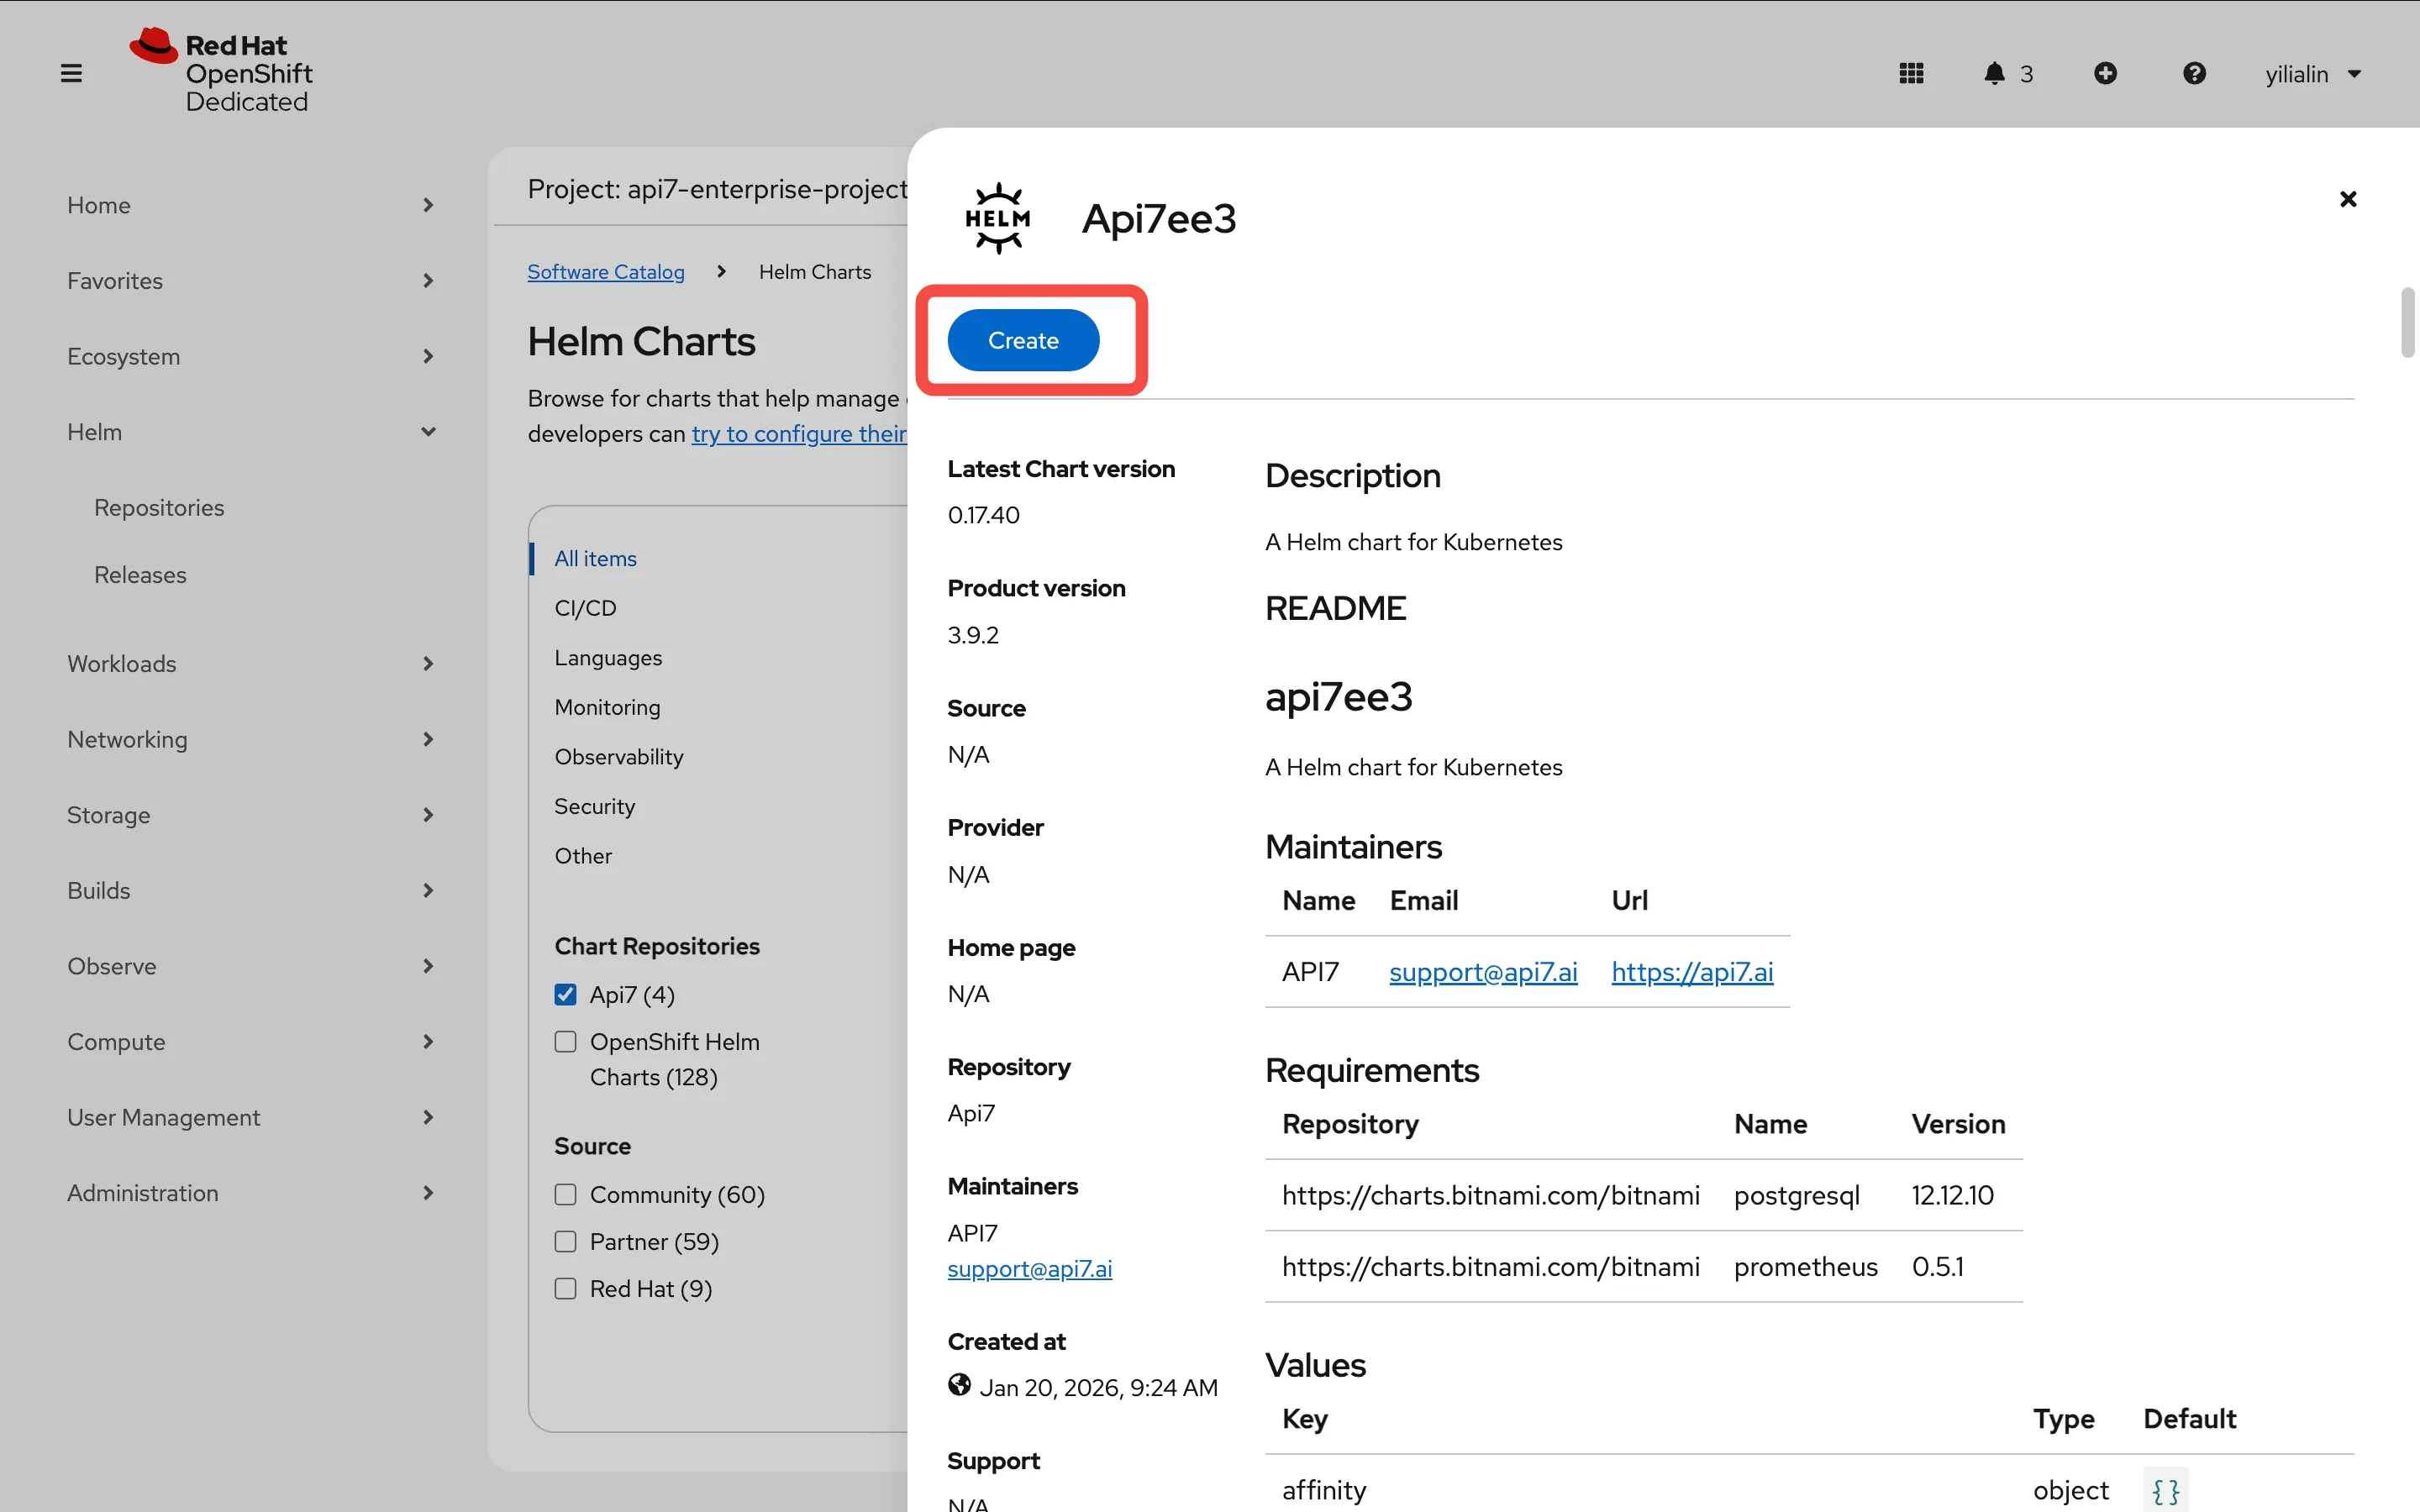Click the vertical scrollbar on the right
This screenshot has width=2420, height=1512.
point(2407,322)
